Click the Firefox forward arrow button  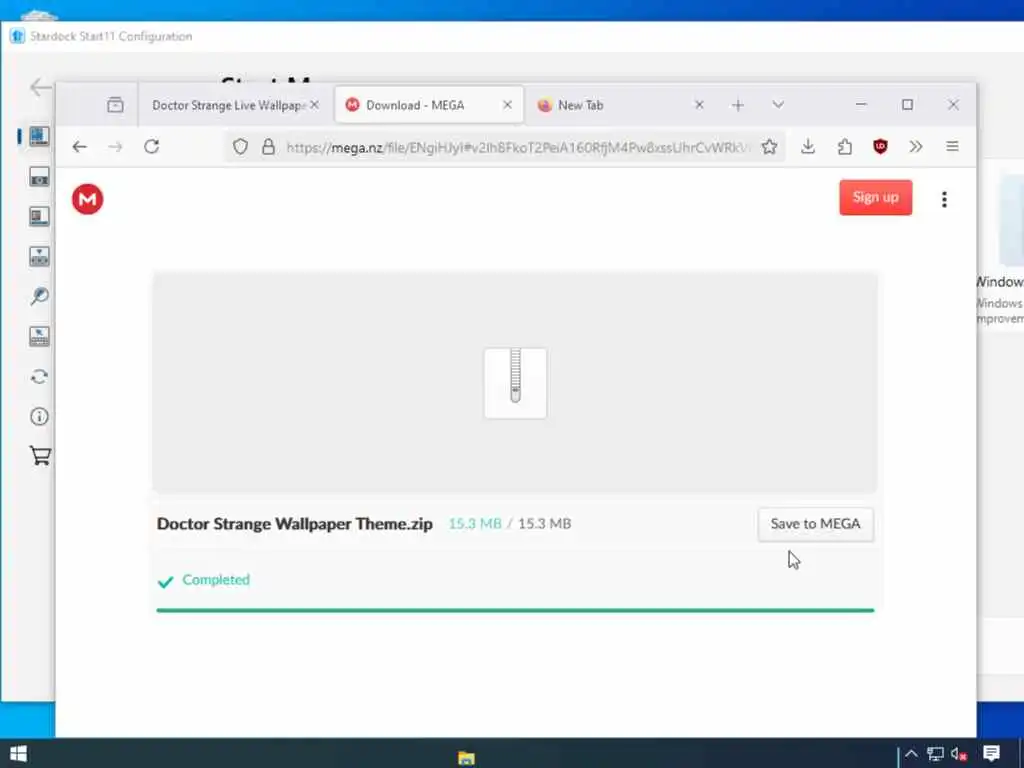116,147
